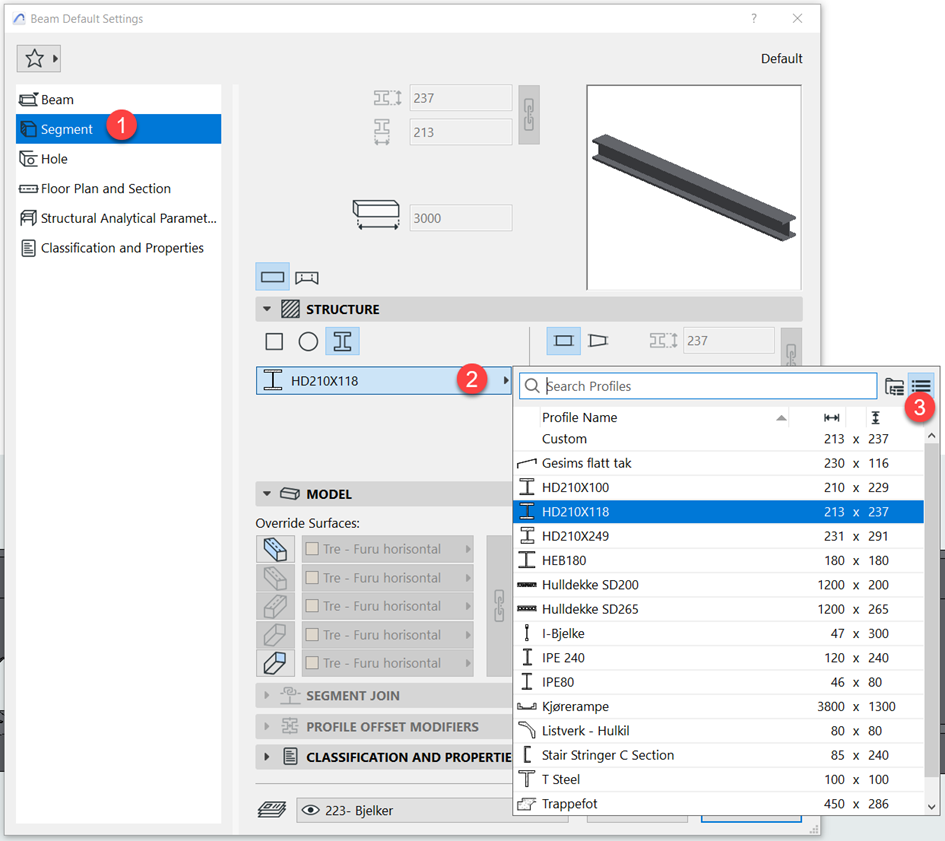
Task: Choose rectangular structure type
Action: [x=274, y=341]
